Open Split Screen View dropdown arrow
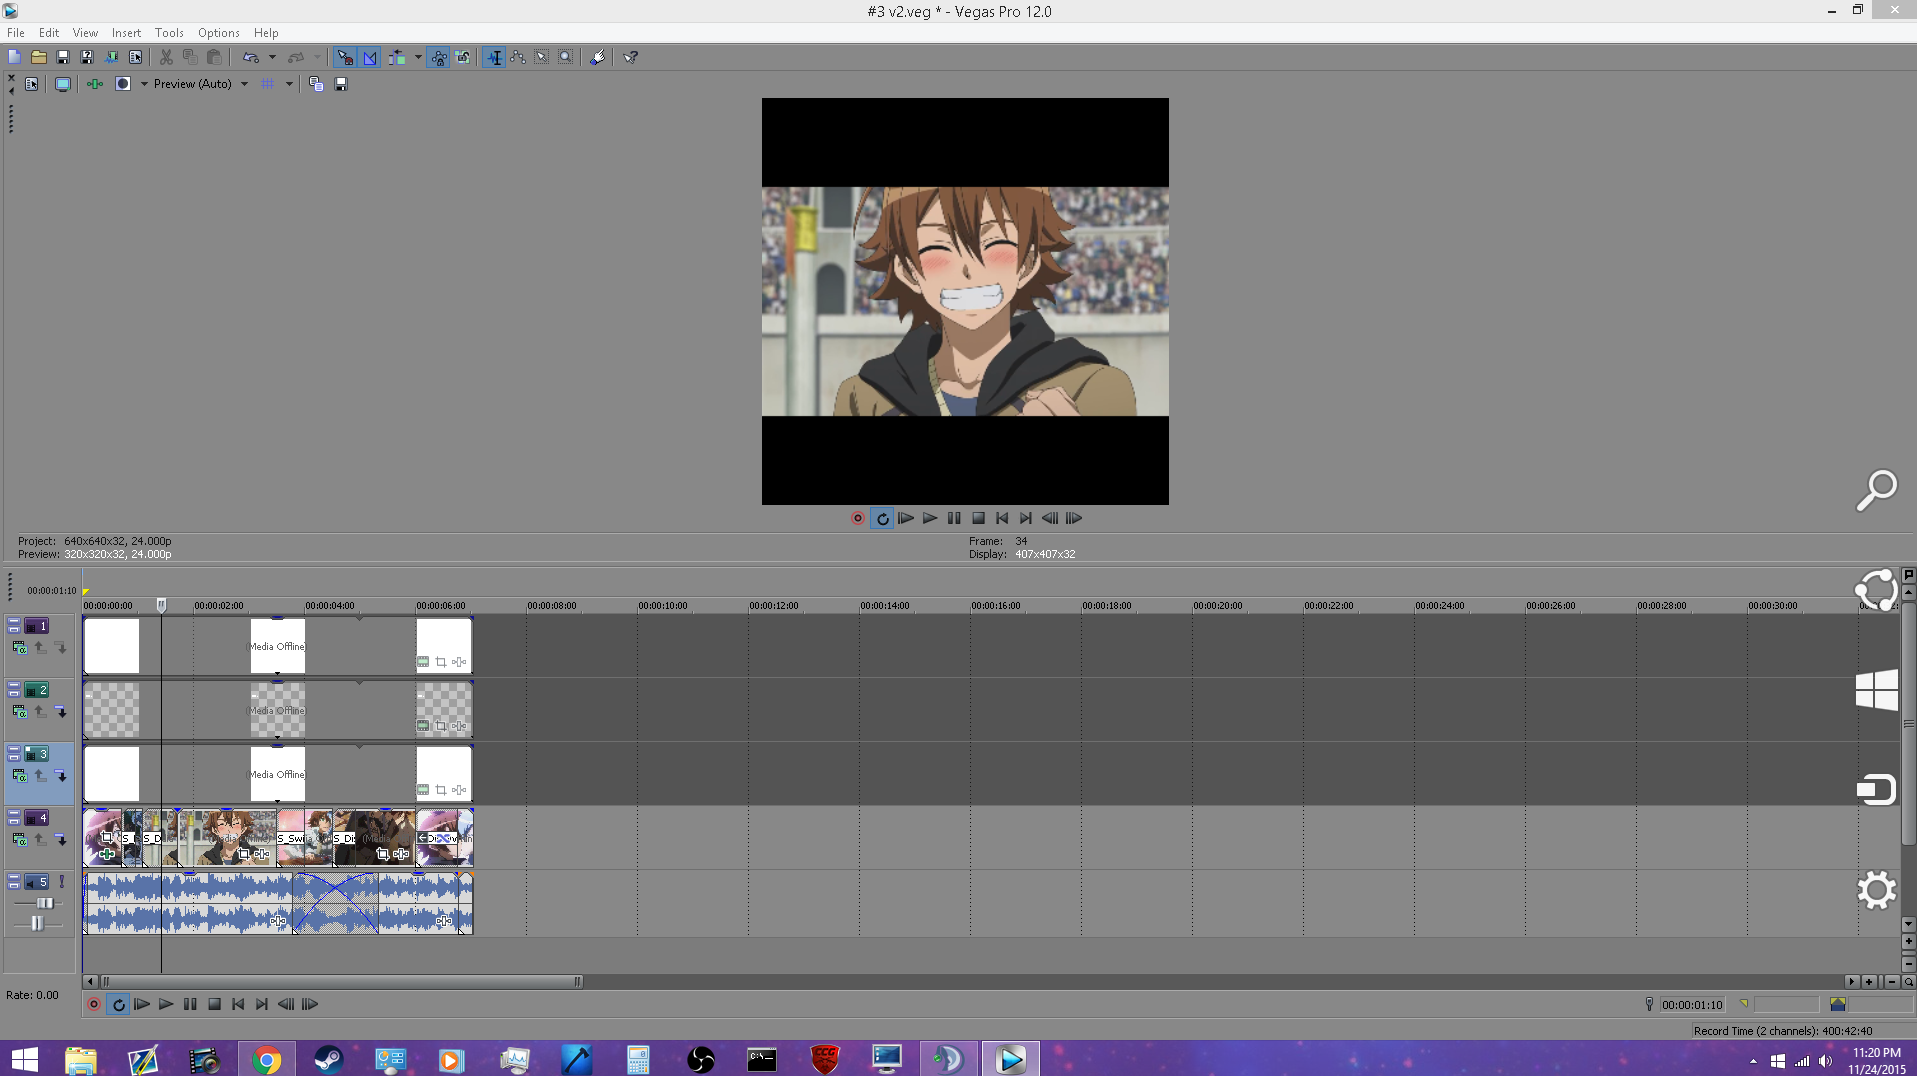The height and width of the screenshot is (1076, 1917). (x=144, y=84)
